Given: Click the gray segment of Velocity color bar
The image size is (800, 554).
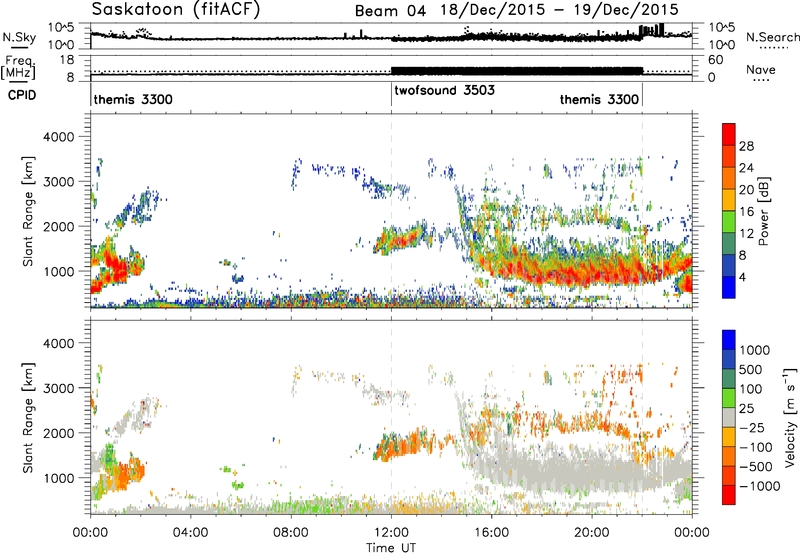Looking at the screenshot, I should coord(729,417).
